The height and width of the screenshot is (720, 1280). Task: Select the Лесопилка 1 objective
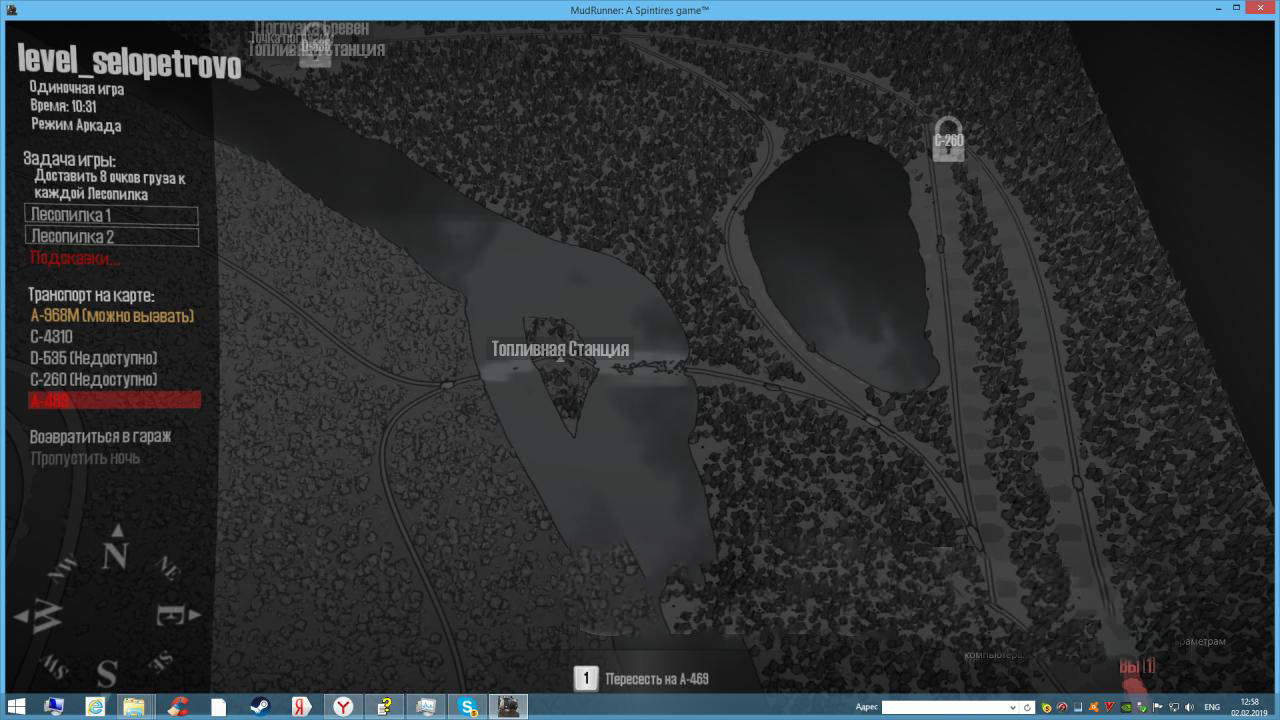[111, 215]
